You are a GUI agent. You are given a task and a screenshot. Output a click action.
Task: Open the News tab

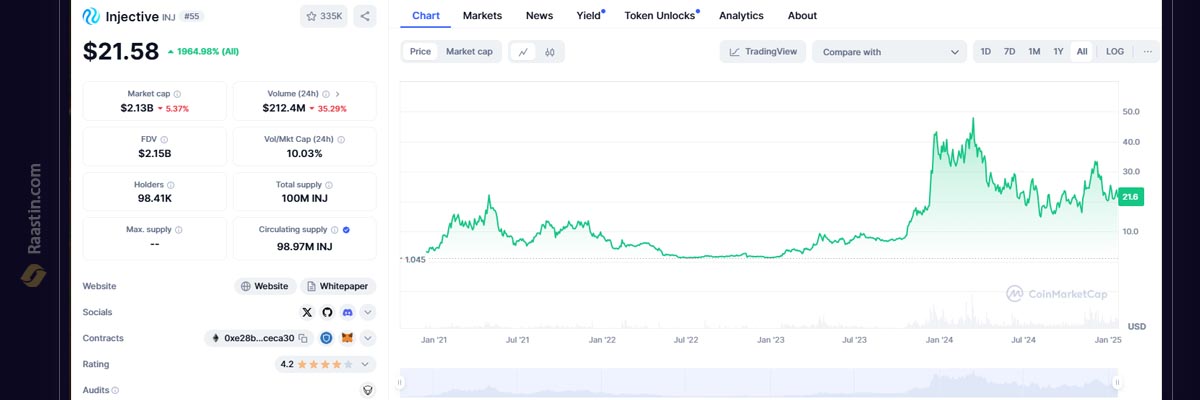(539, 16)
